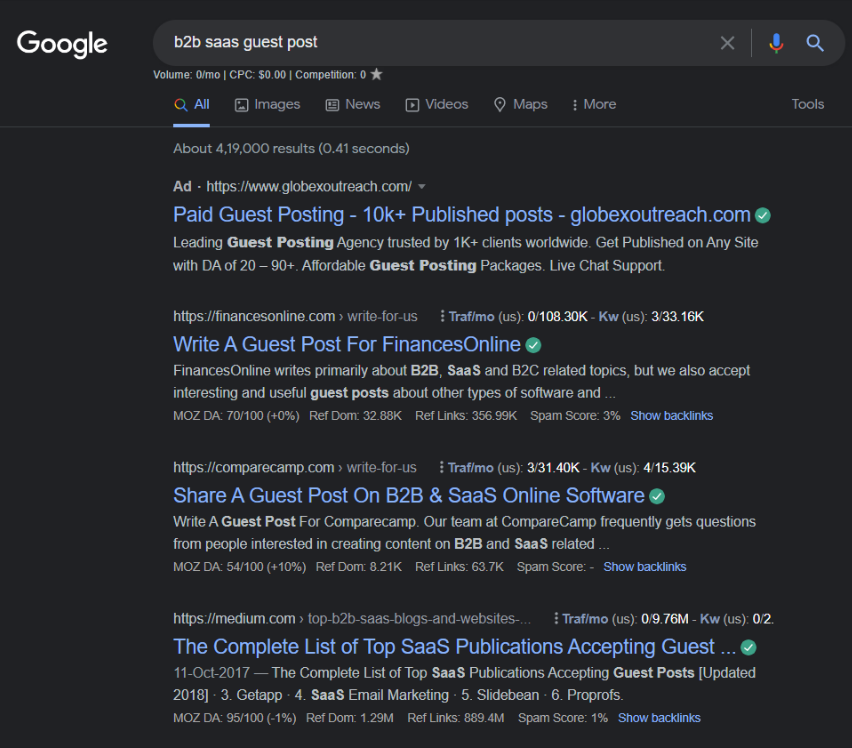
Task: Click into the search query field
Action: click(x=435, y=42)
